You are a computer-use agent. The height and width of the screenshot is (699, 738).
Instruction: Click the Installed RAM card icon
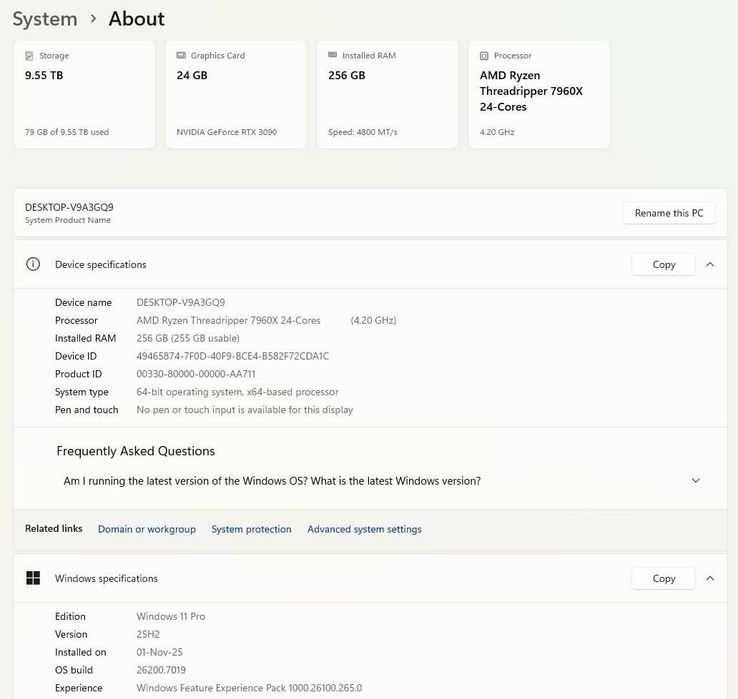coord(332,55)
